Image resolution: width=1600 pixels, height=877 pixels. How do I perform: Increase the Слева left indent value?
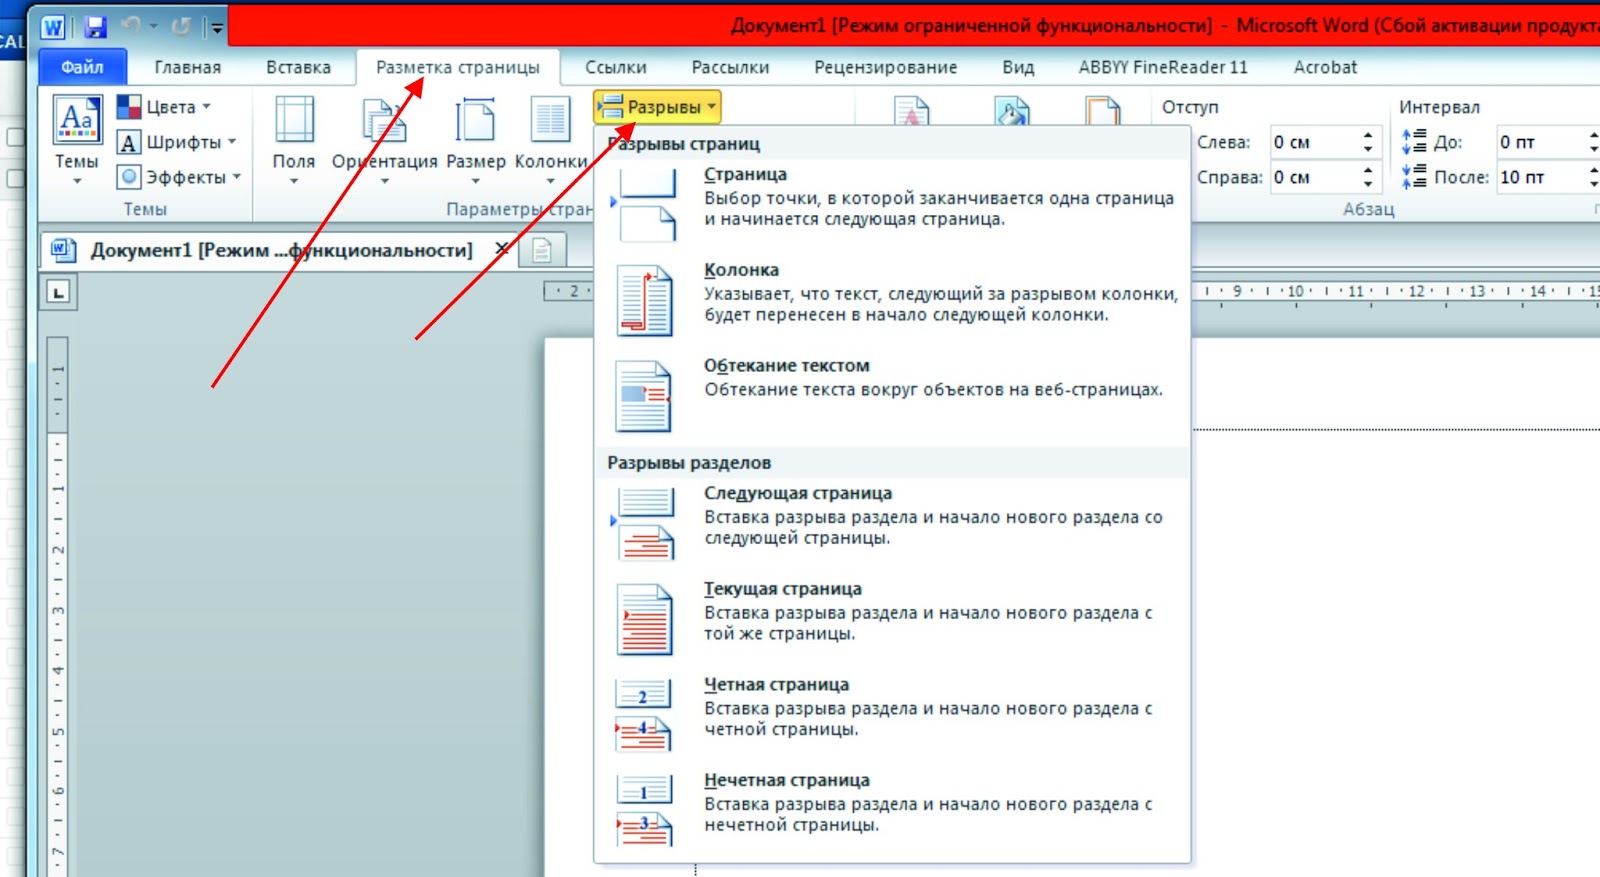(1368, 135)
